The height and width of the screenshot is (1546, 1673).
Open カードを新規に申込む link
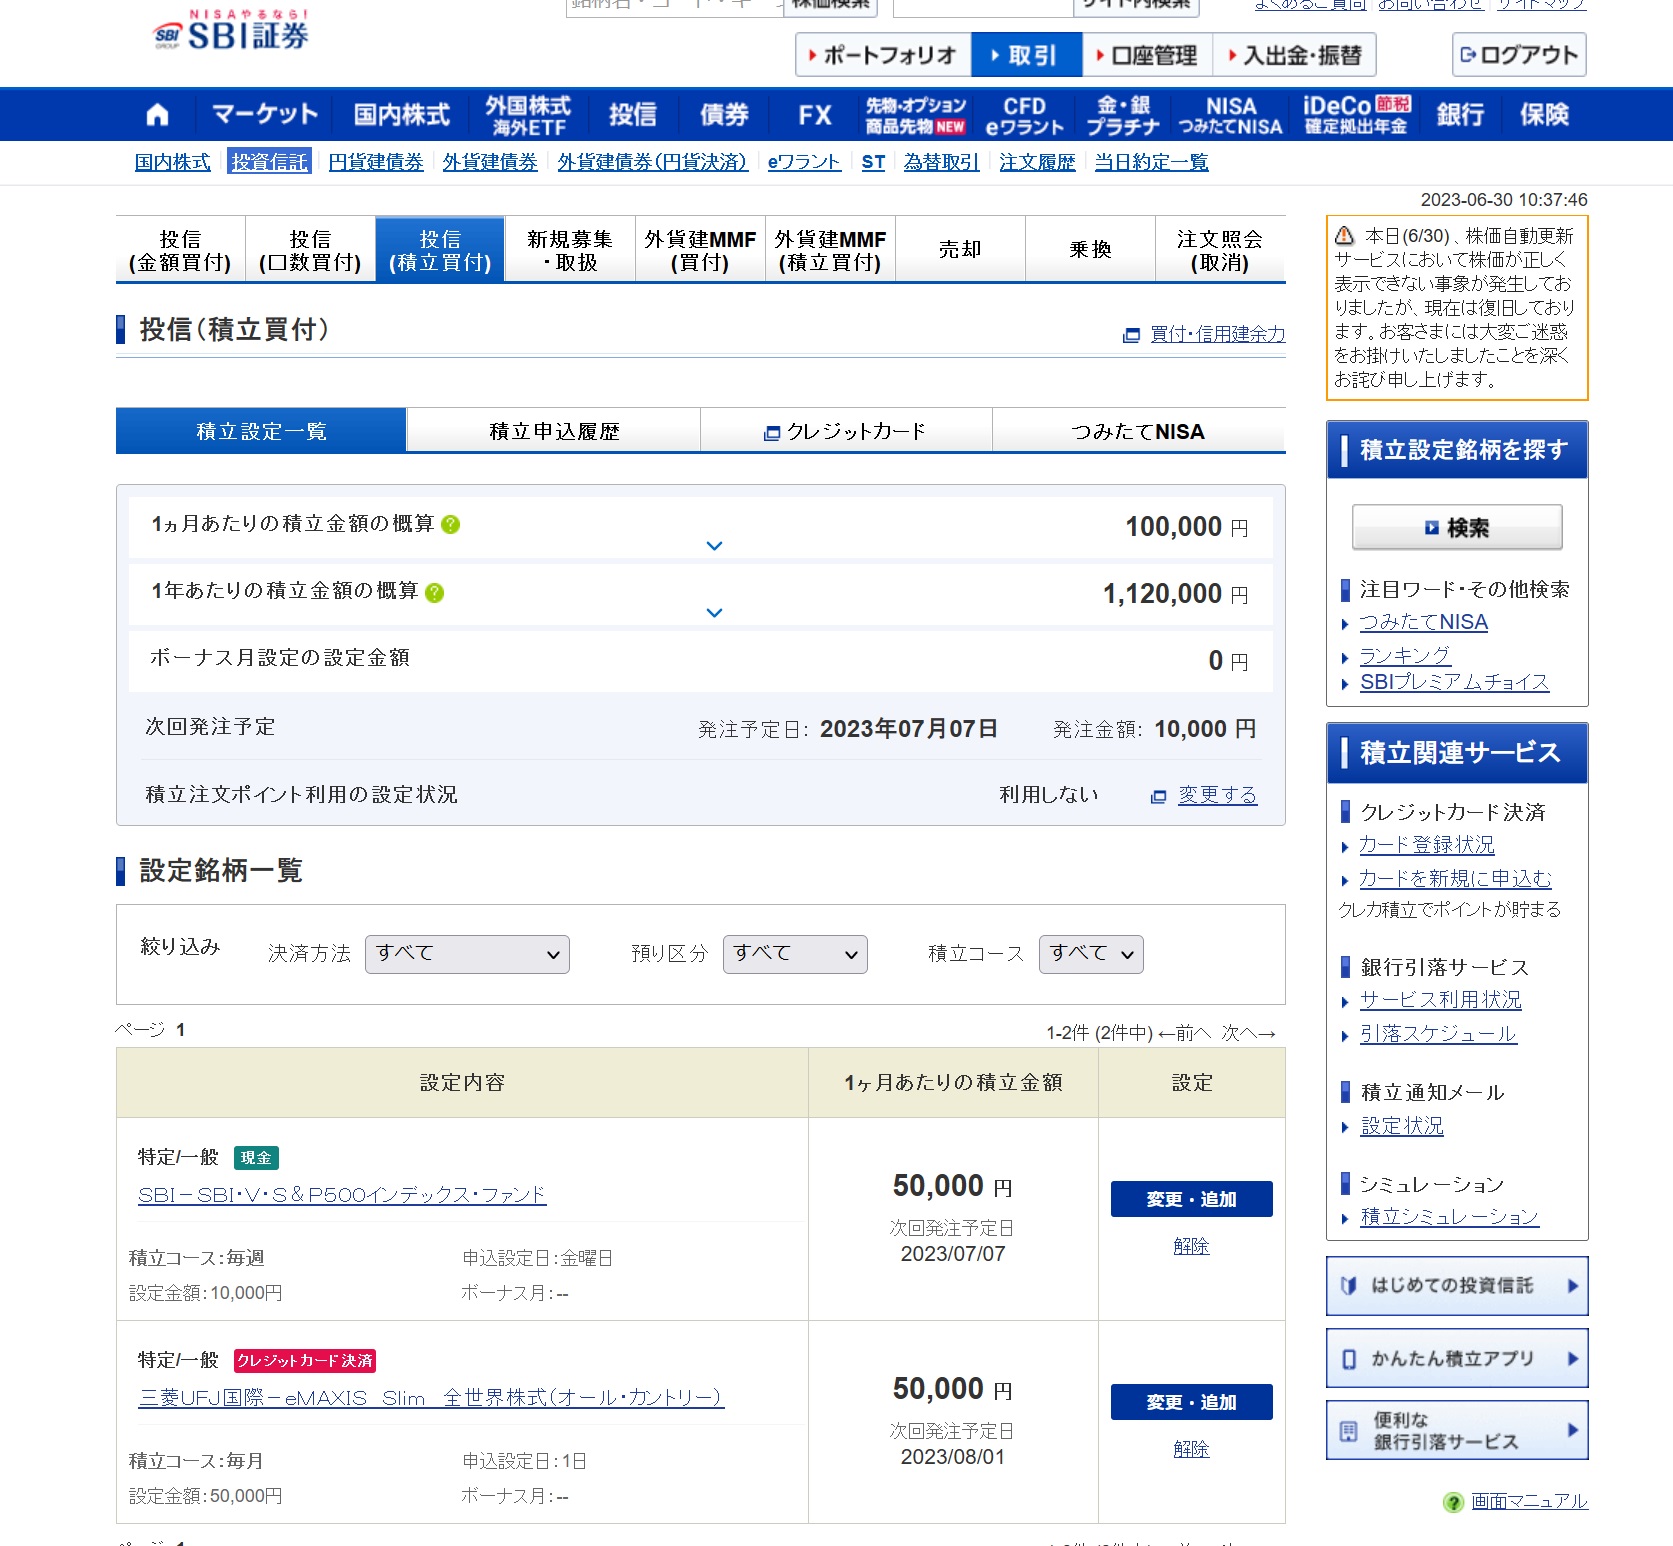[1455, 878]
